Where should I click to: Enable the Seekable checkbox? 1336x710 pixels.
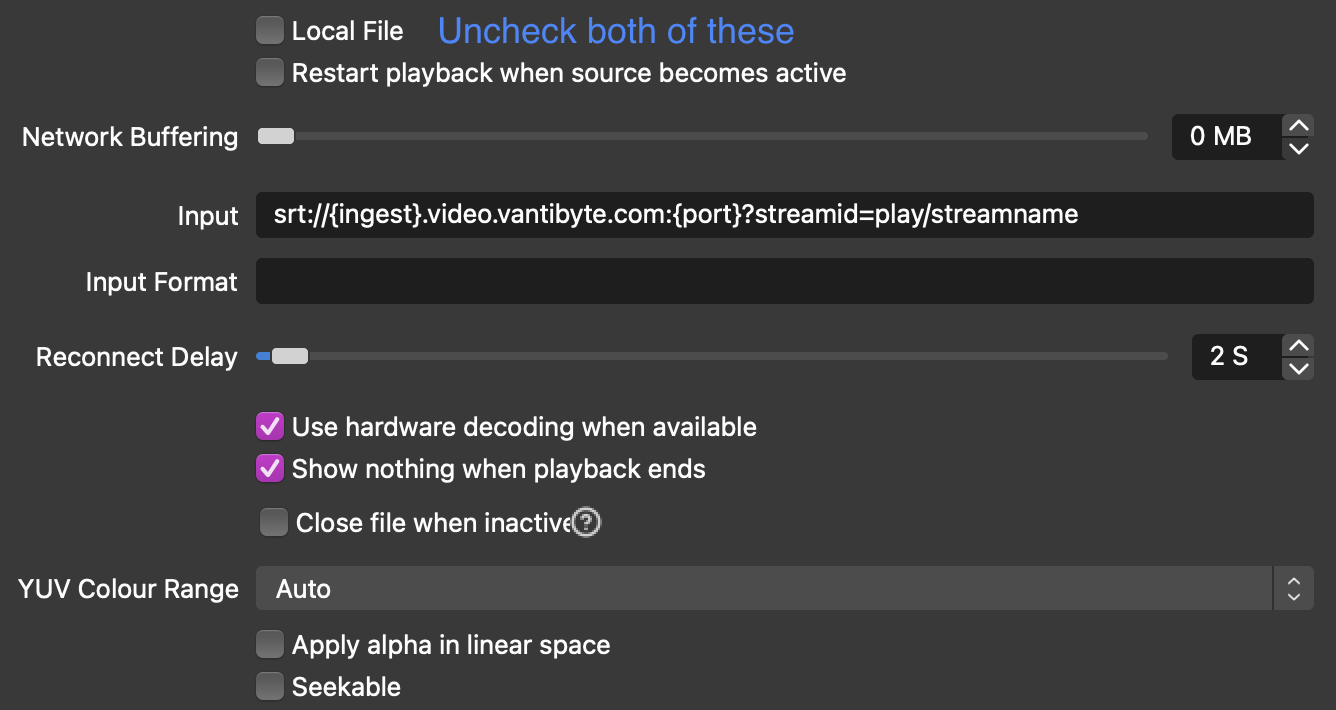[x=269, y=686]
